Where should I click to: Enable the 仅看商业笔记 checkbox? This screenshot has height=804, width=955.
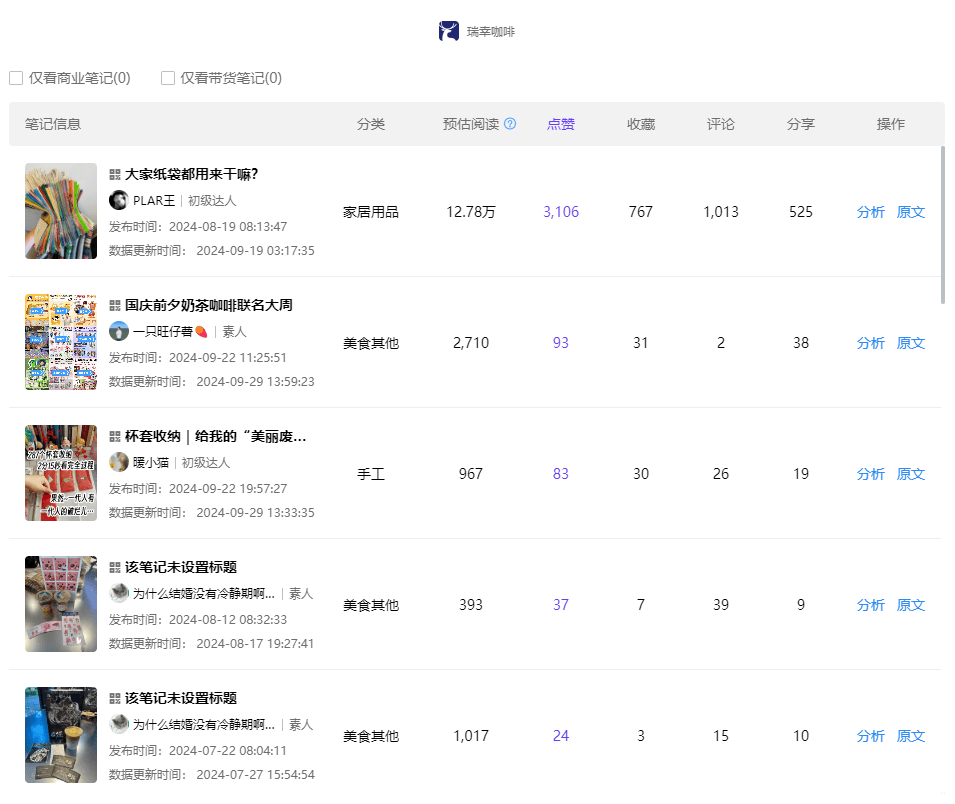tap(16, 78)
